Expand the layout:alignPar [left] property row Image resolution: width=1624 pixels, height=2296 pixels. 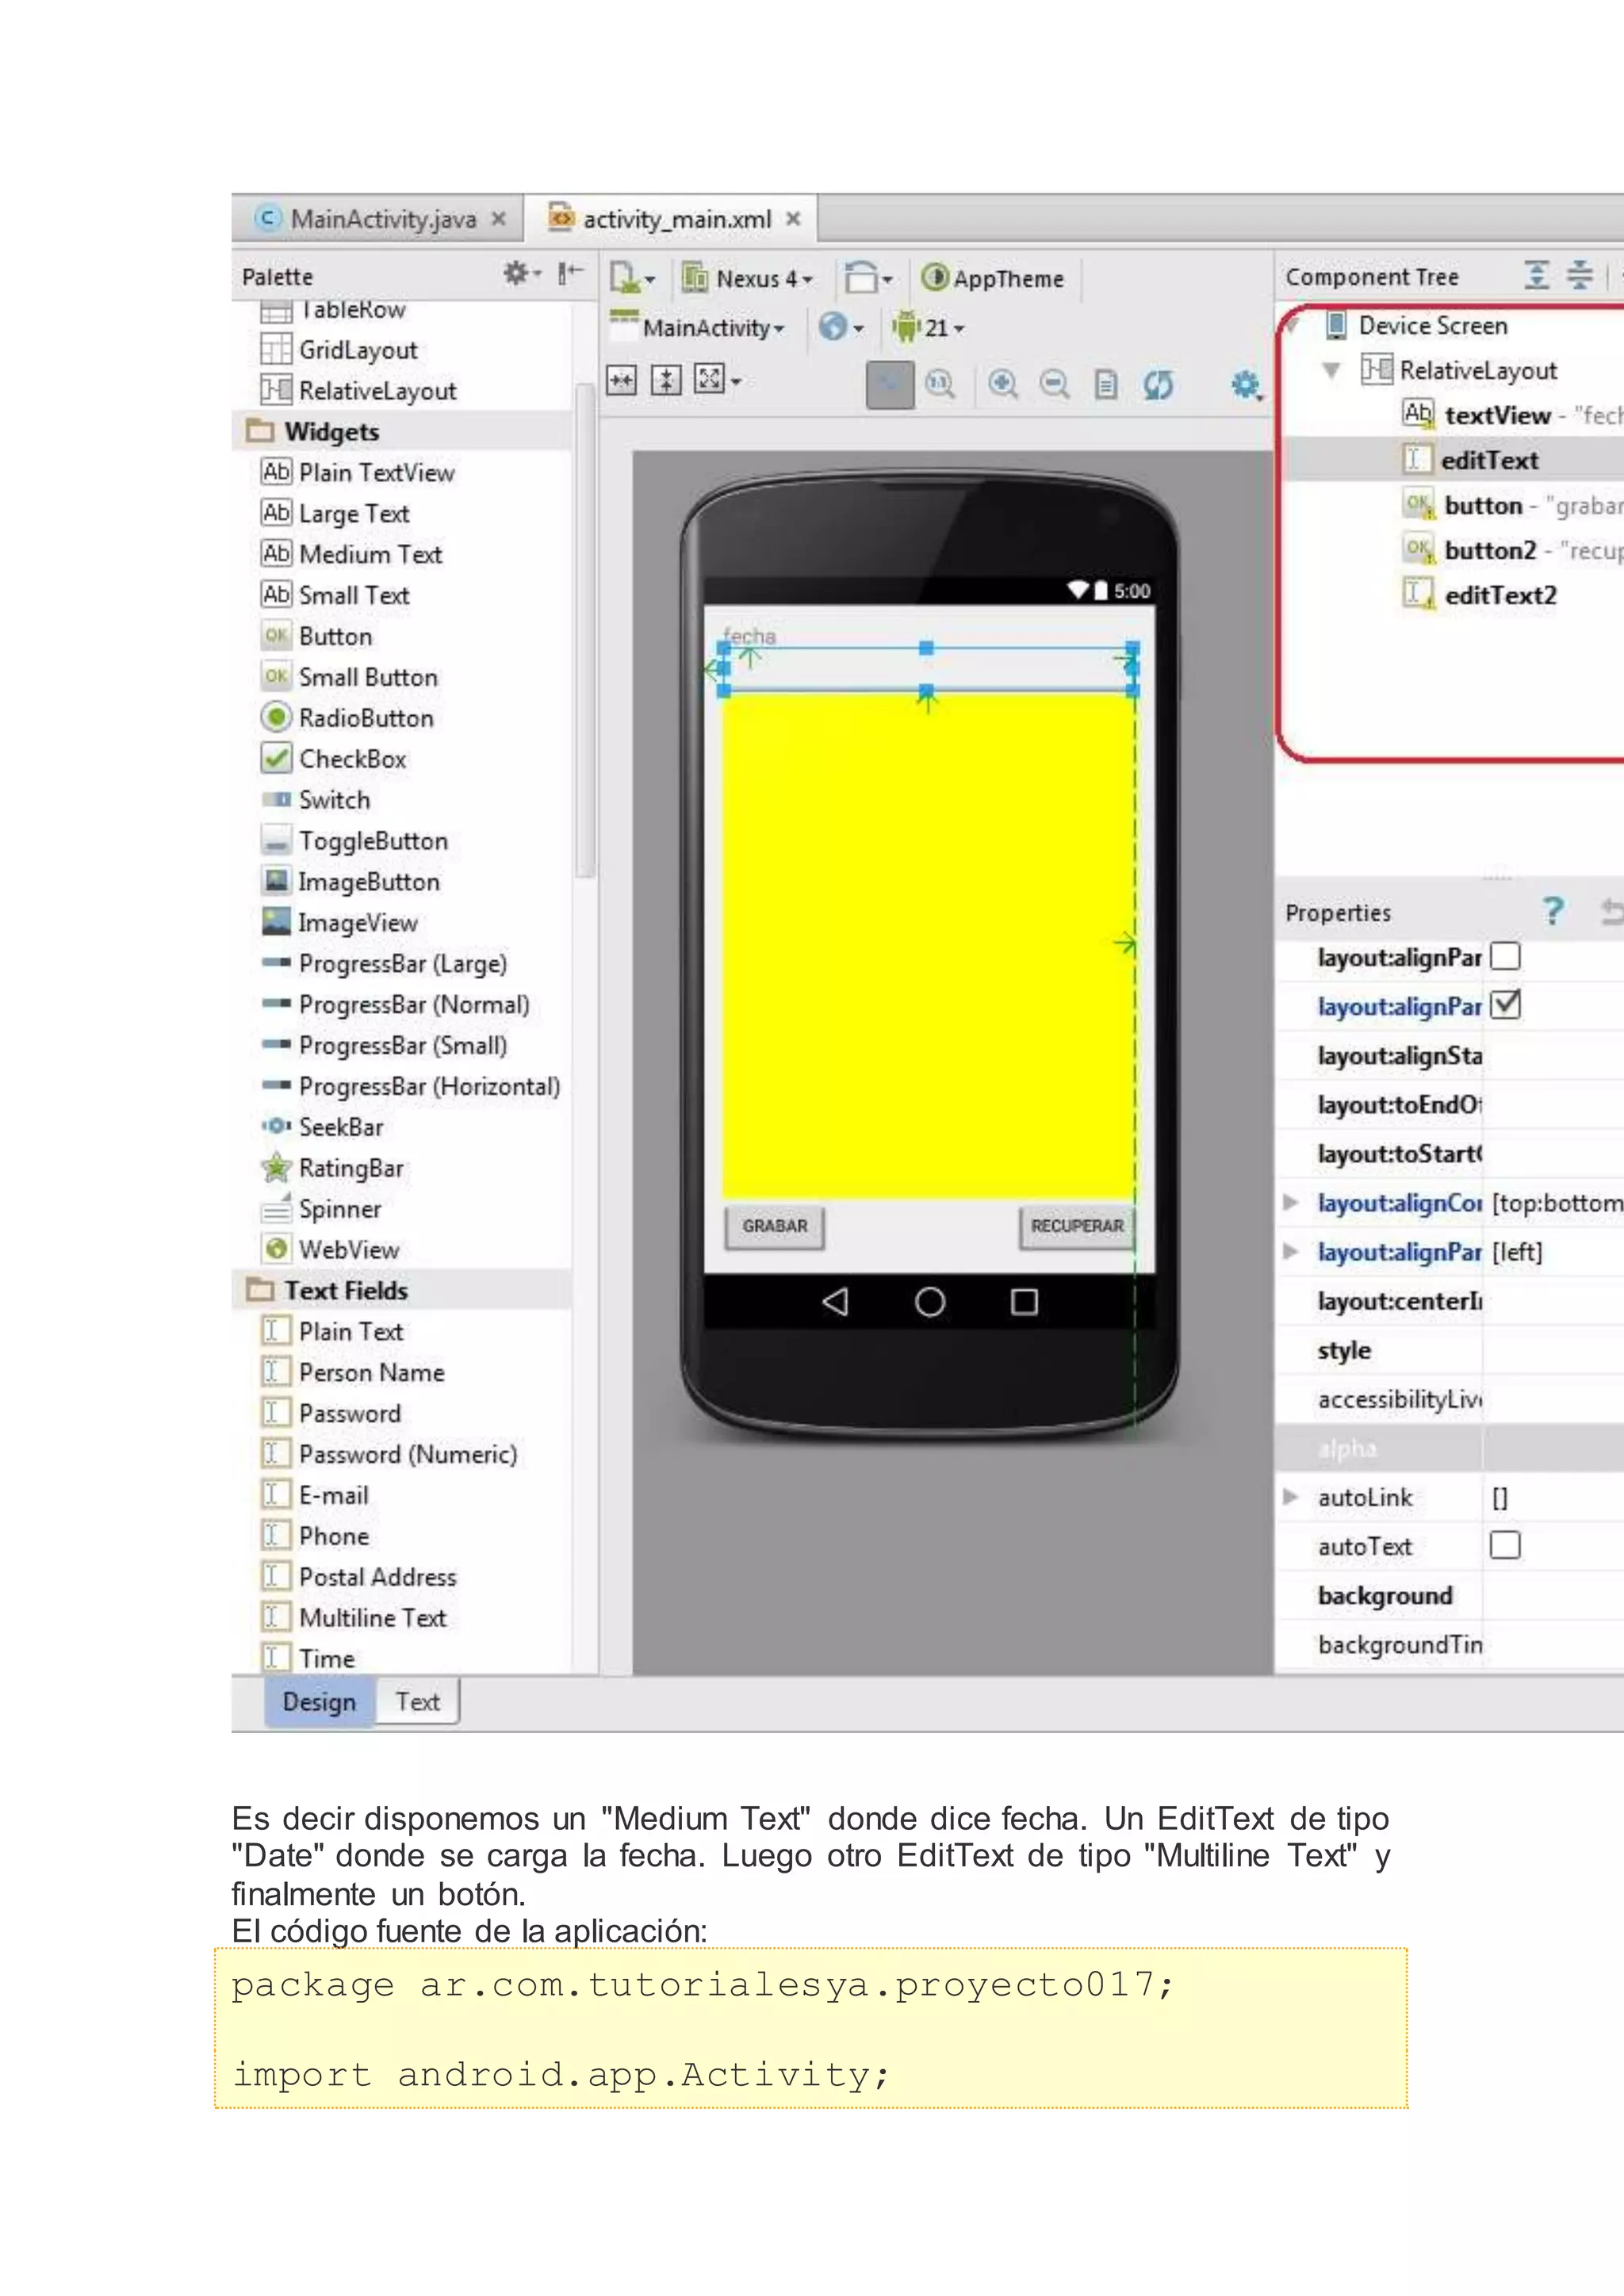tap(1291, 1251)
